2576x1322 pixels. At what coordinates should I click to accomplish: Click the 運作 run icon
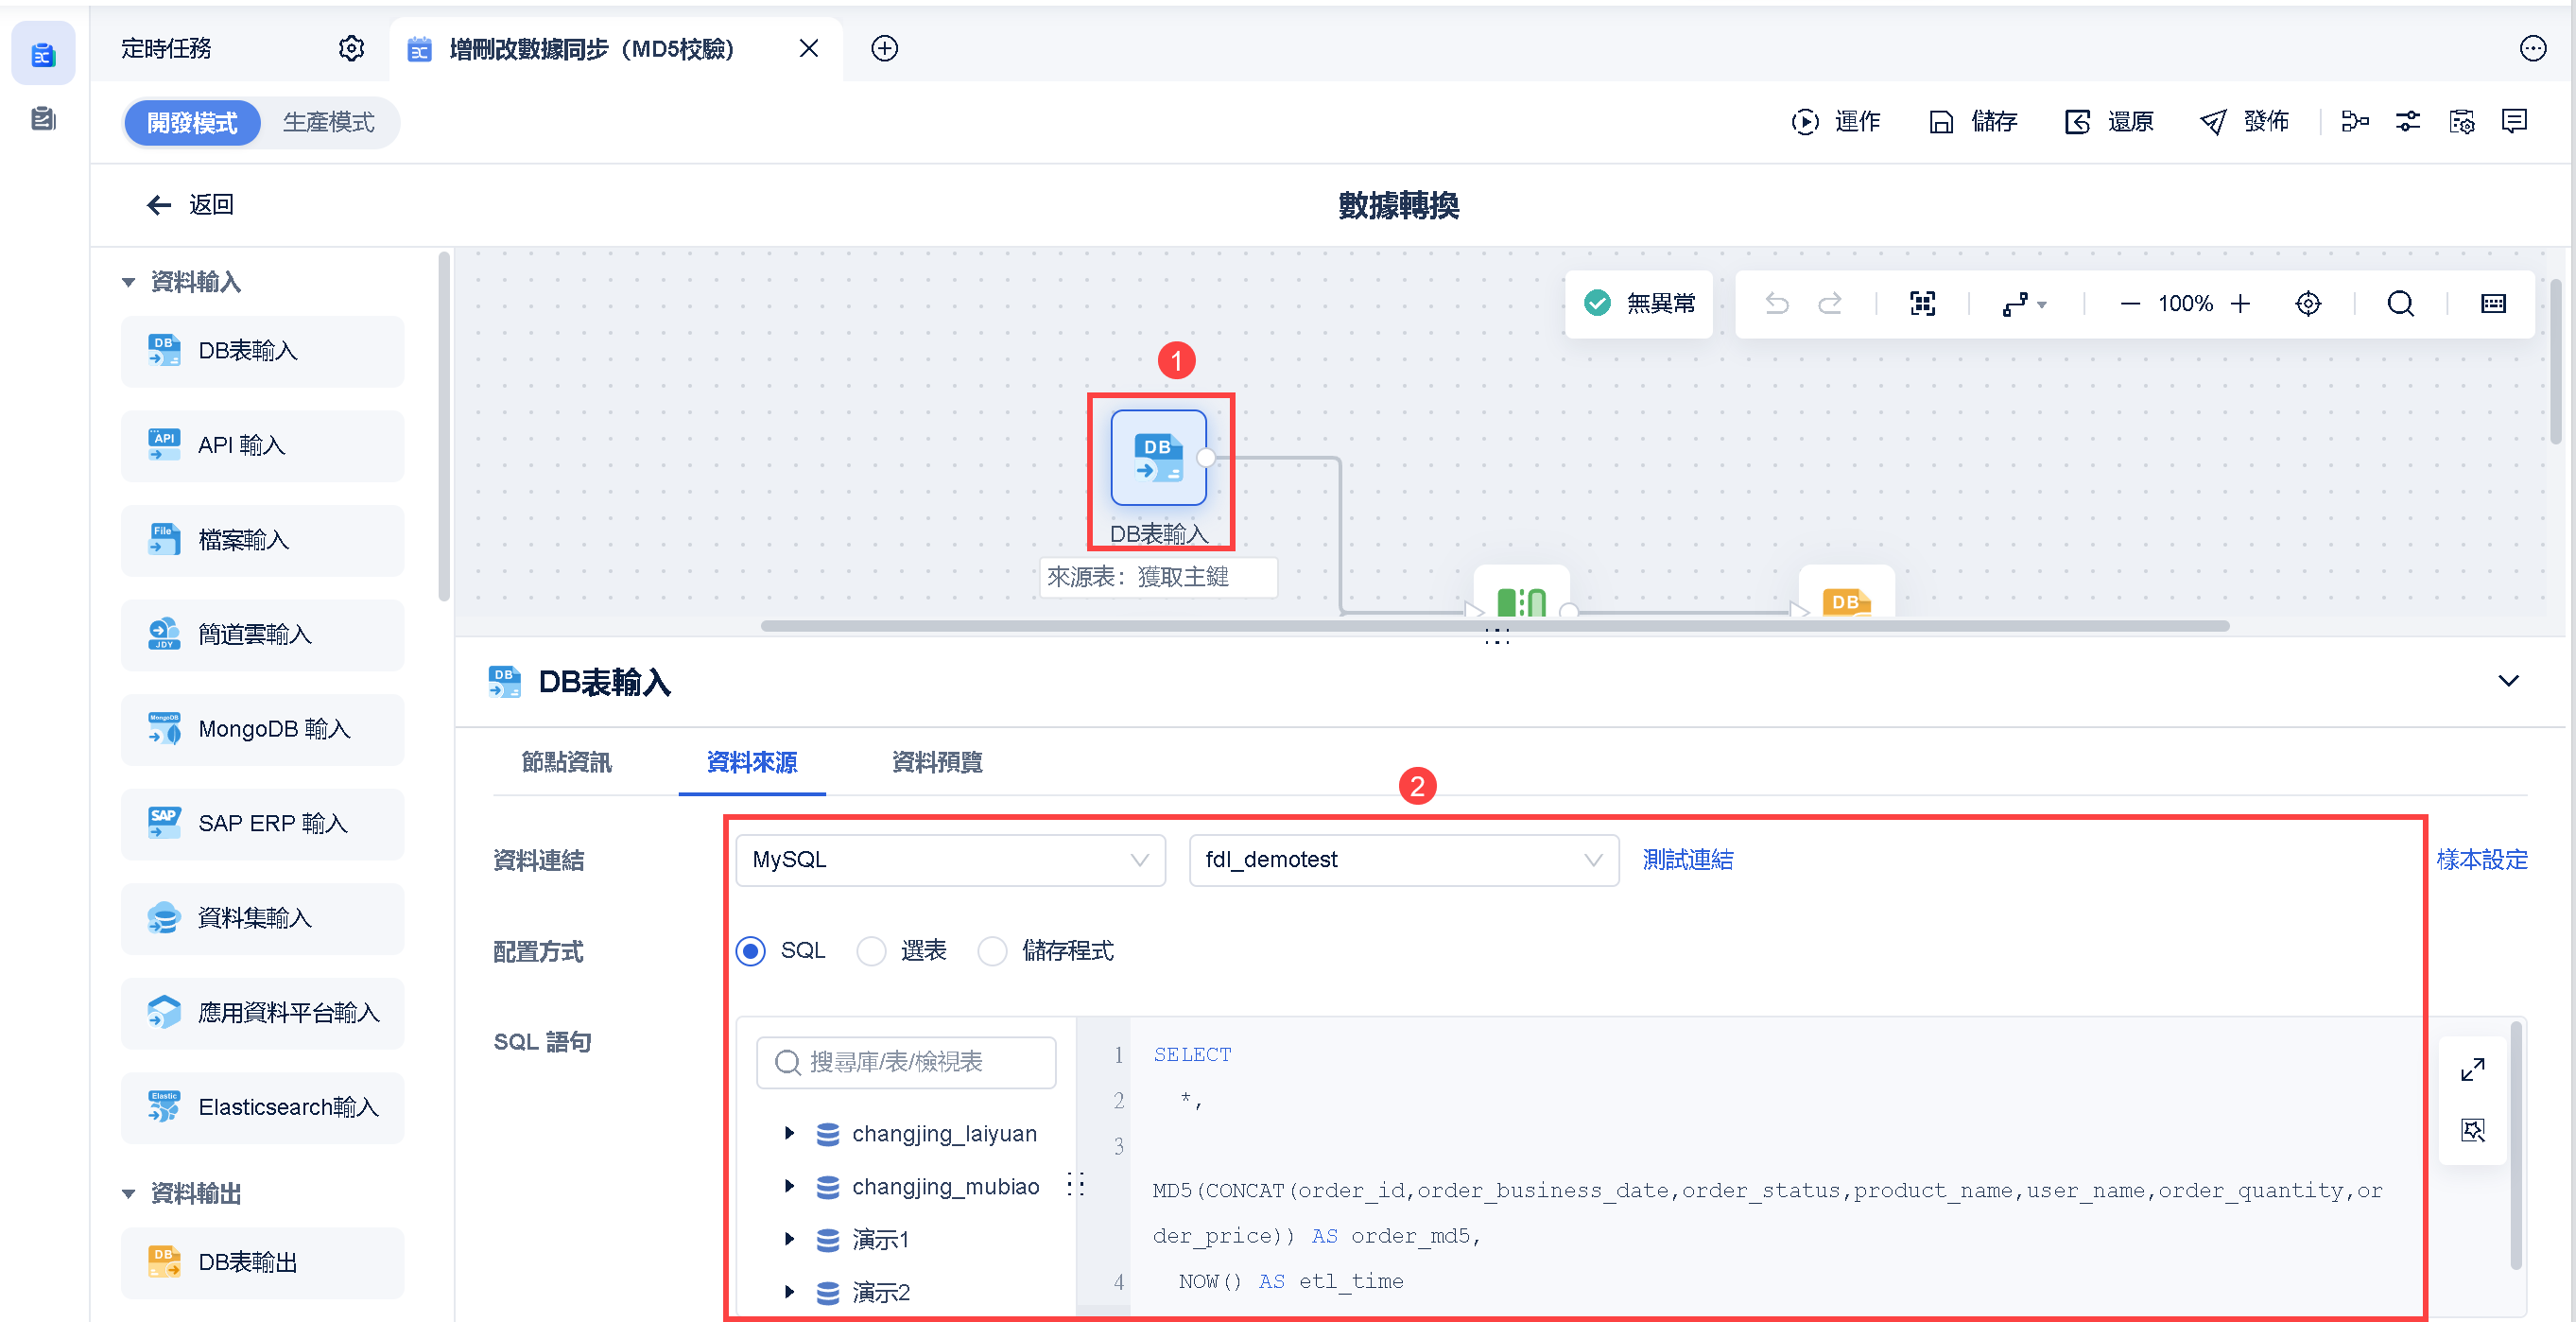(1804, 122)
